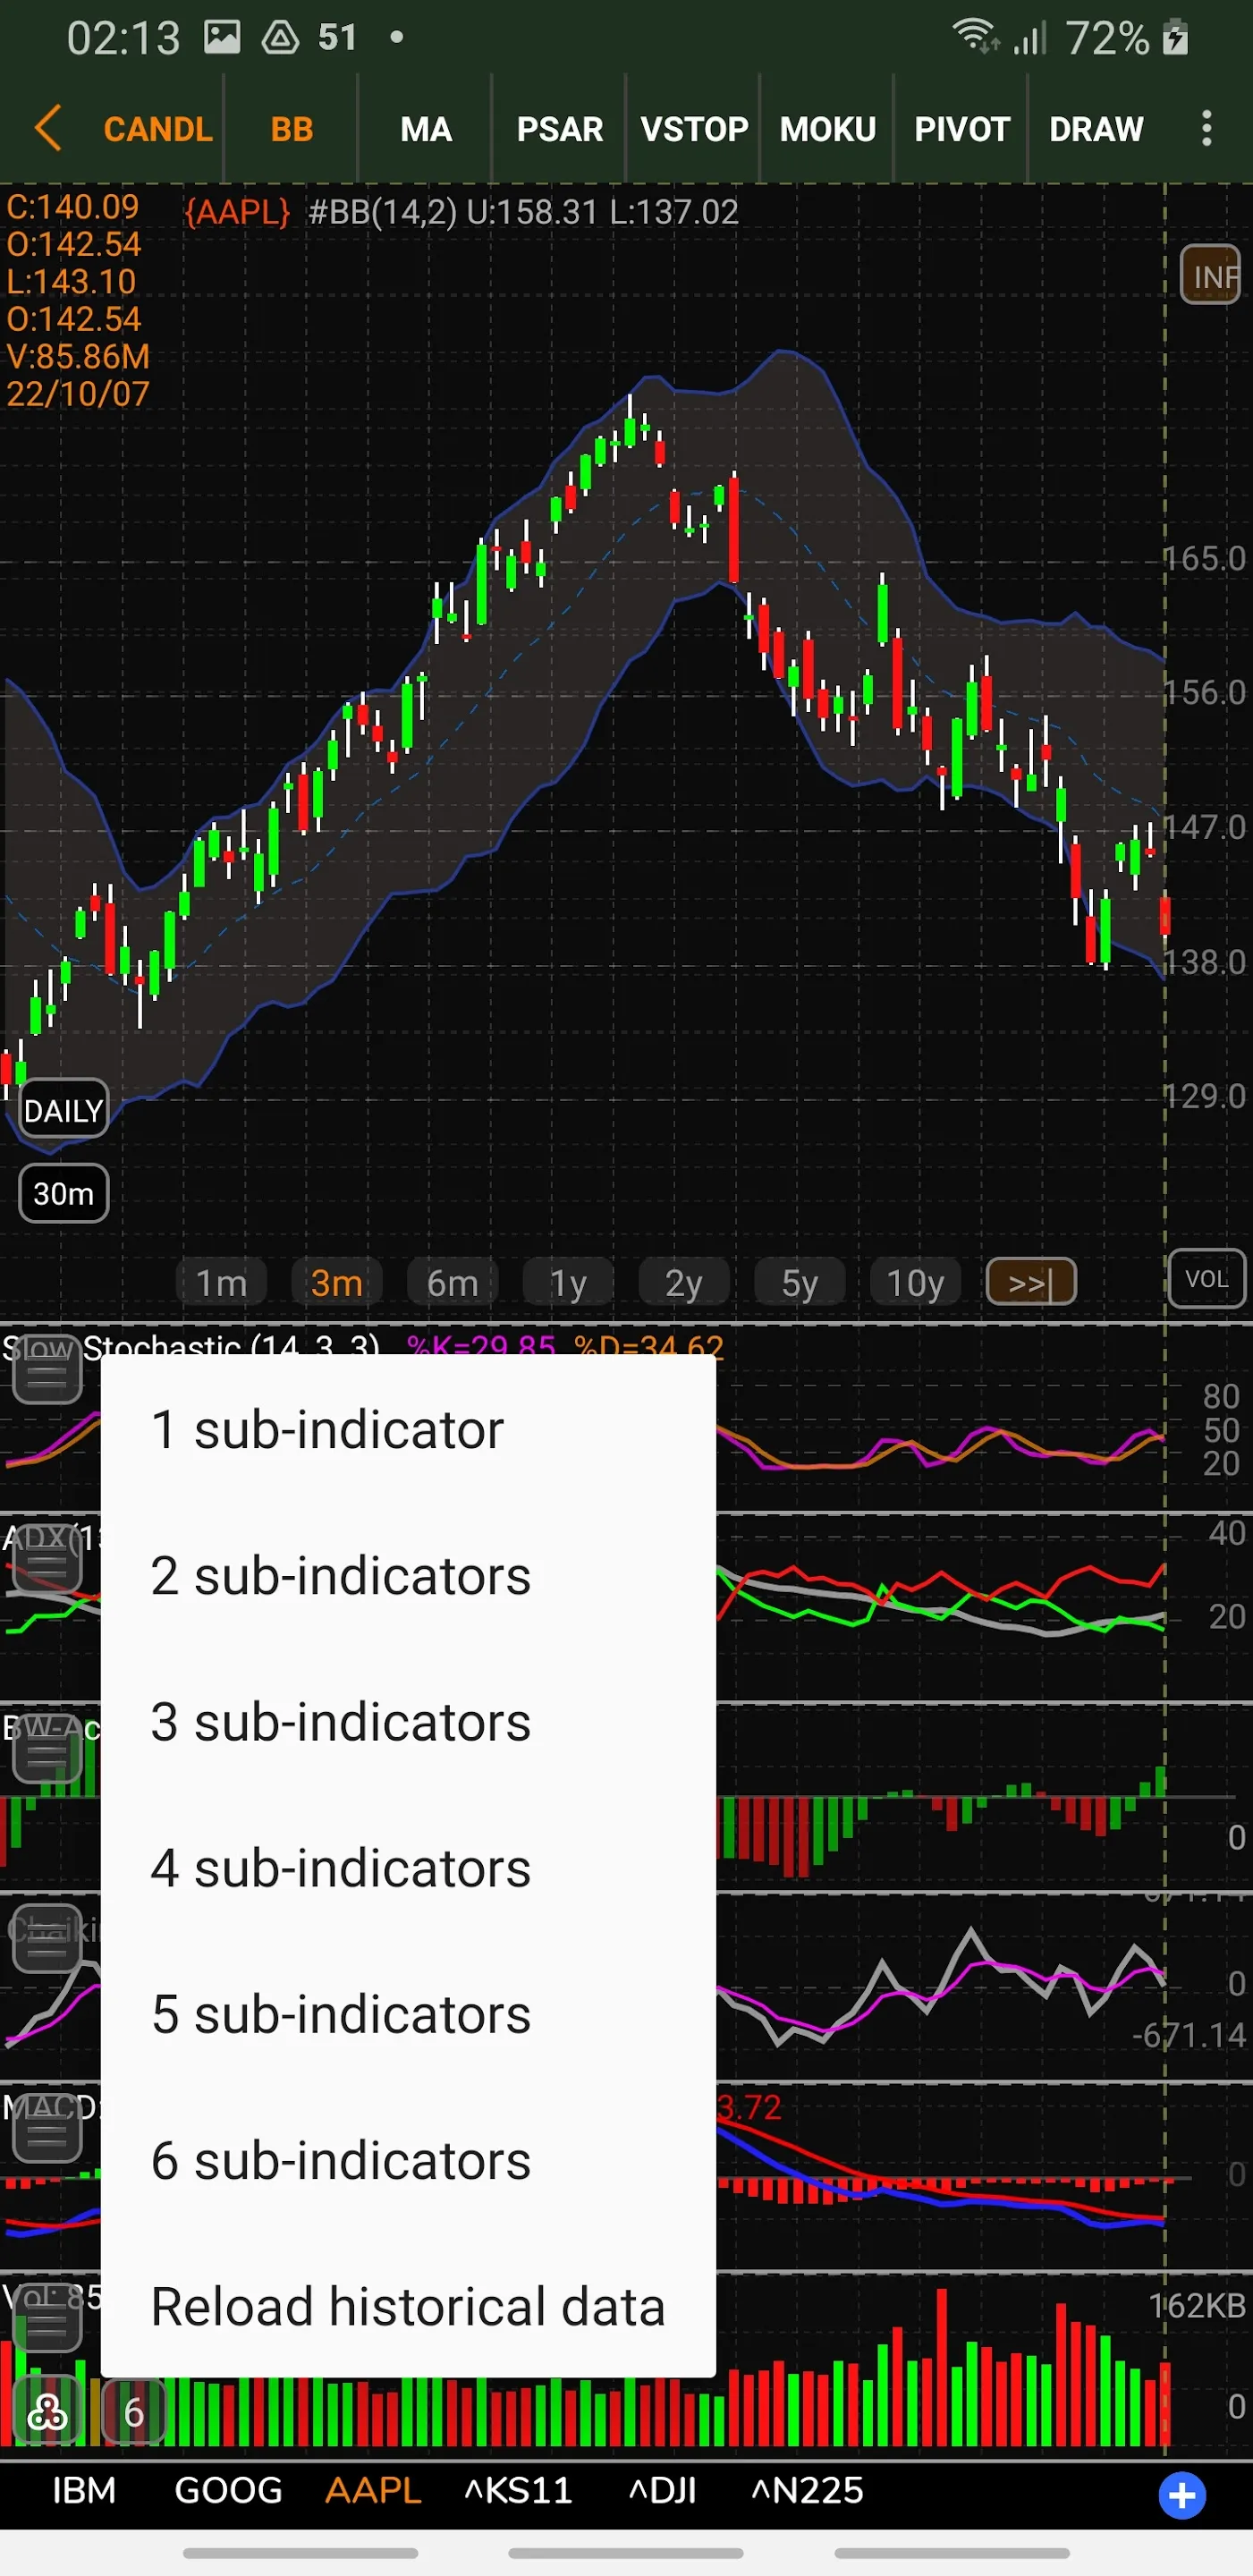1253x2576 pixels.
Task: Select the AAPL symbol tab
Action: (373, 2490)
